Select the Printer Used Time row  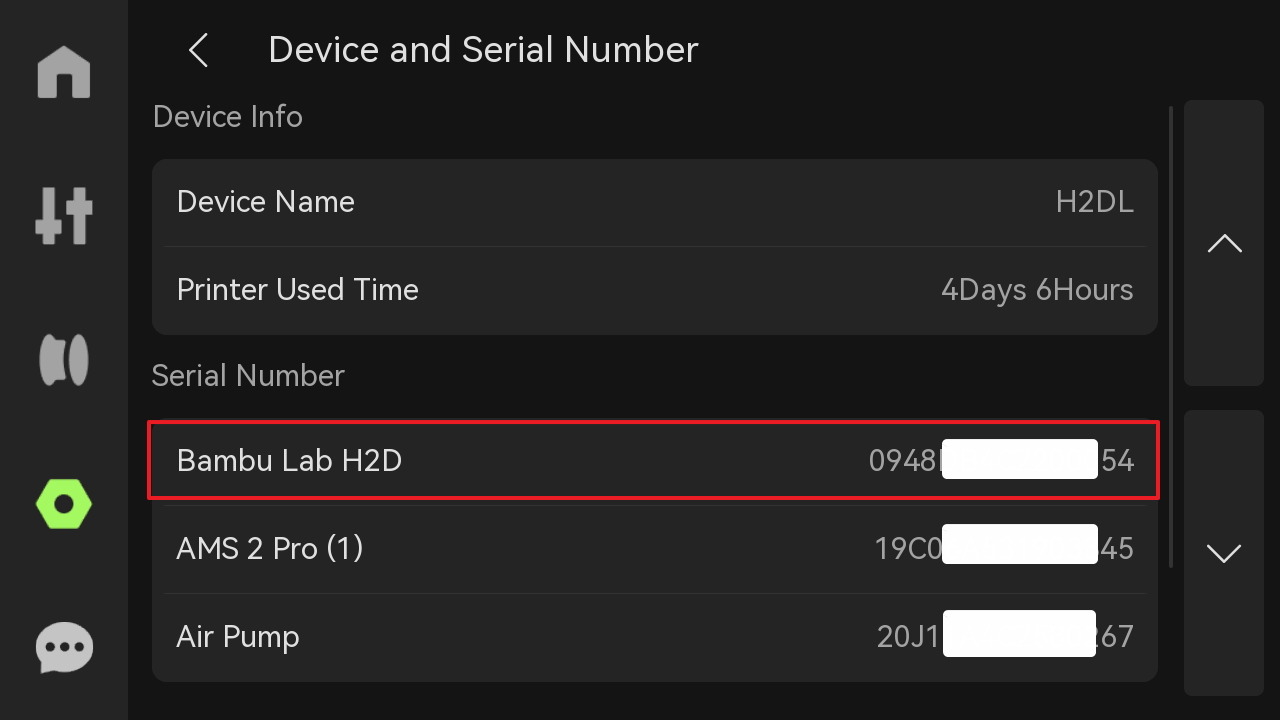(655, 290)
